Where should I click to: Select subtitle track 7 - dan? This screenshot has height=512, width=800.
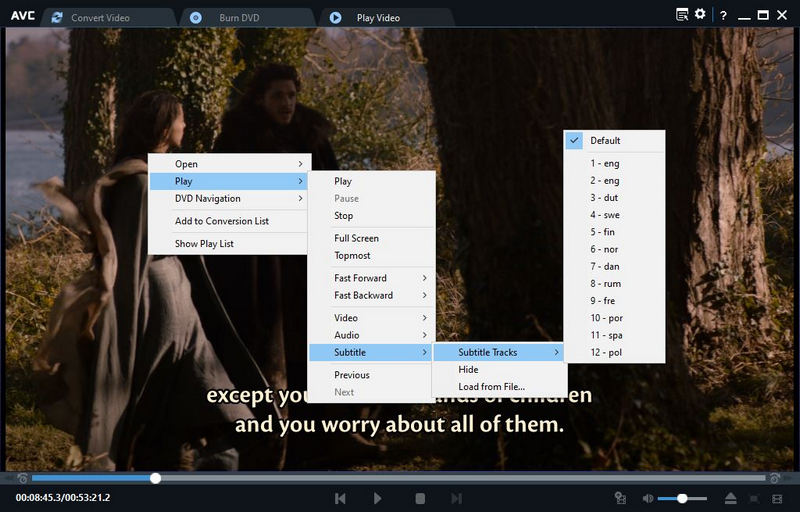615,266
